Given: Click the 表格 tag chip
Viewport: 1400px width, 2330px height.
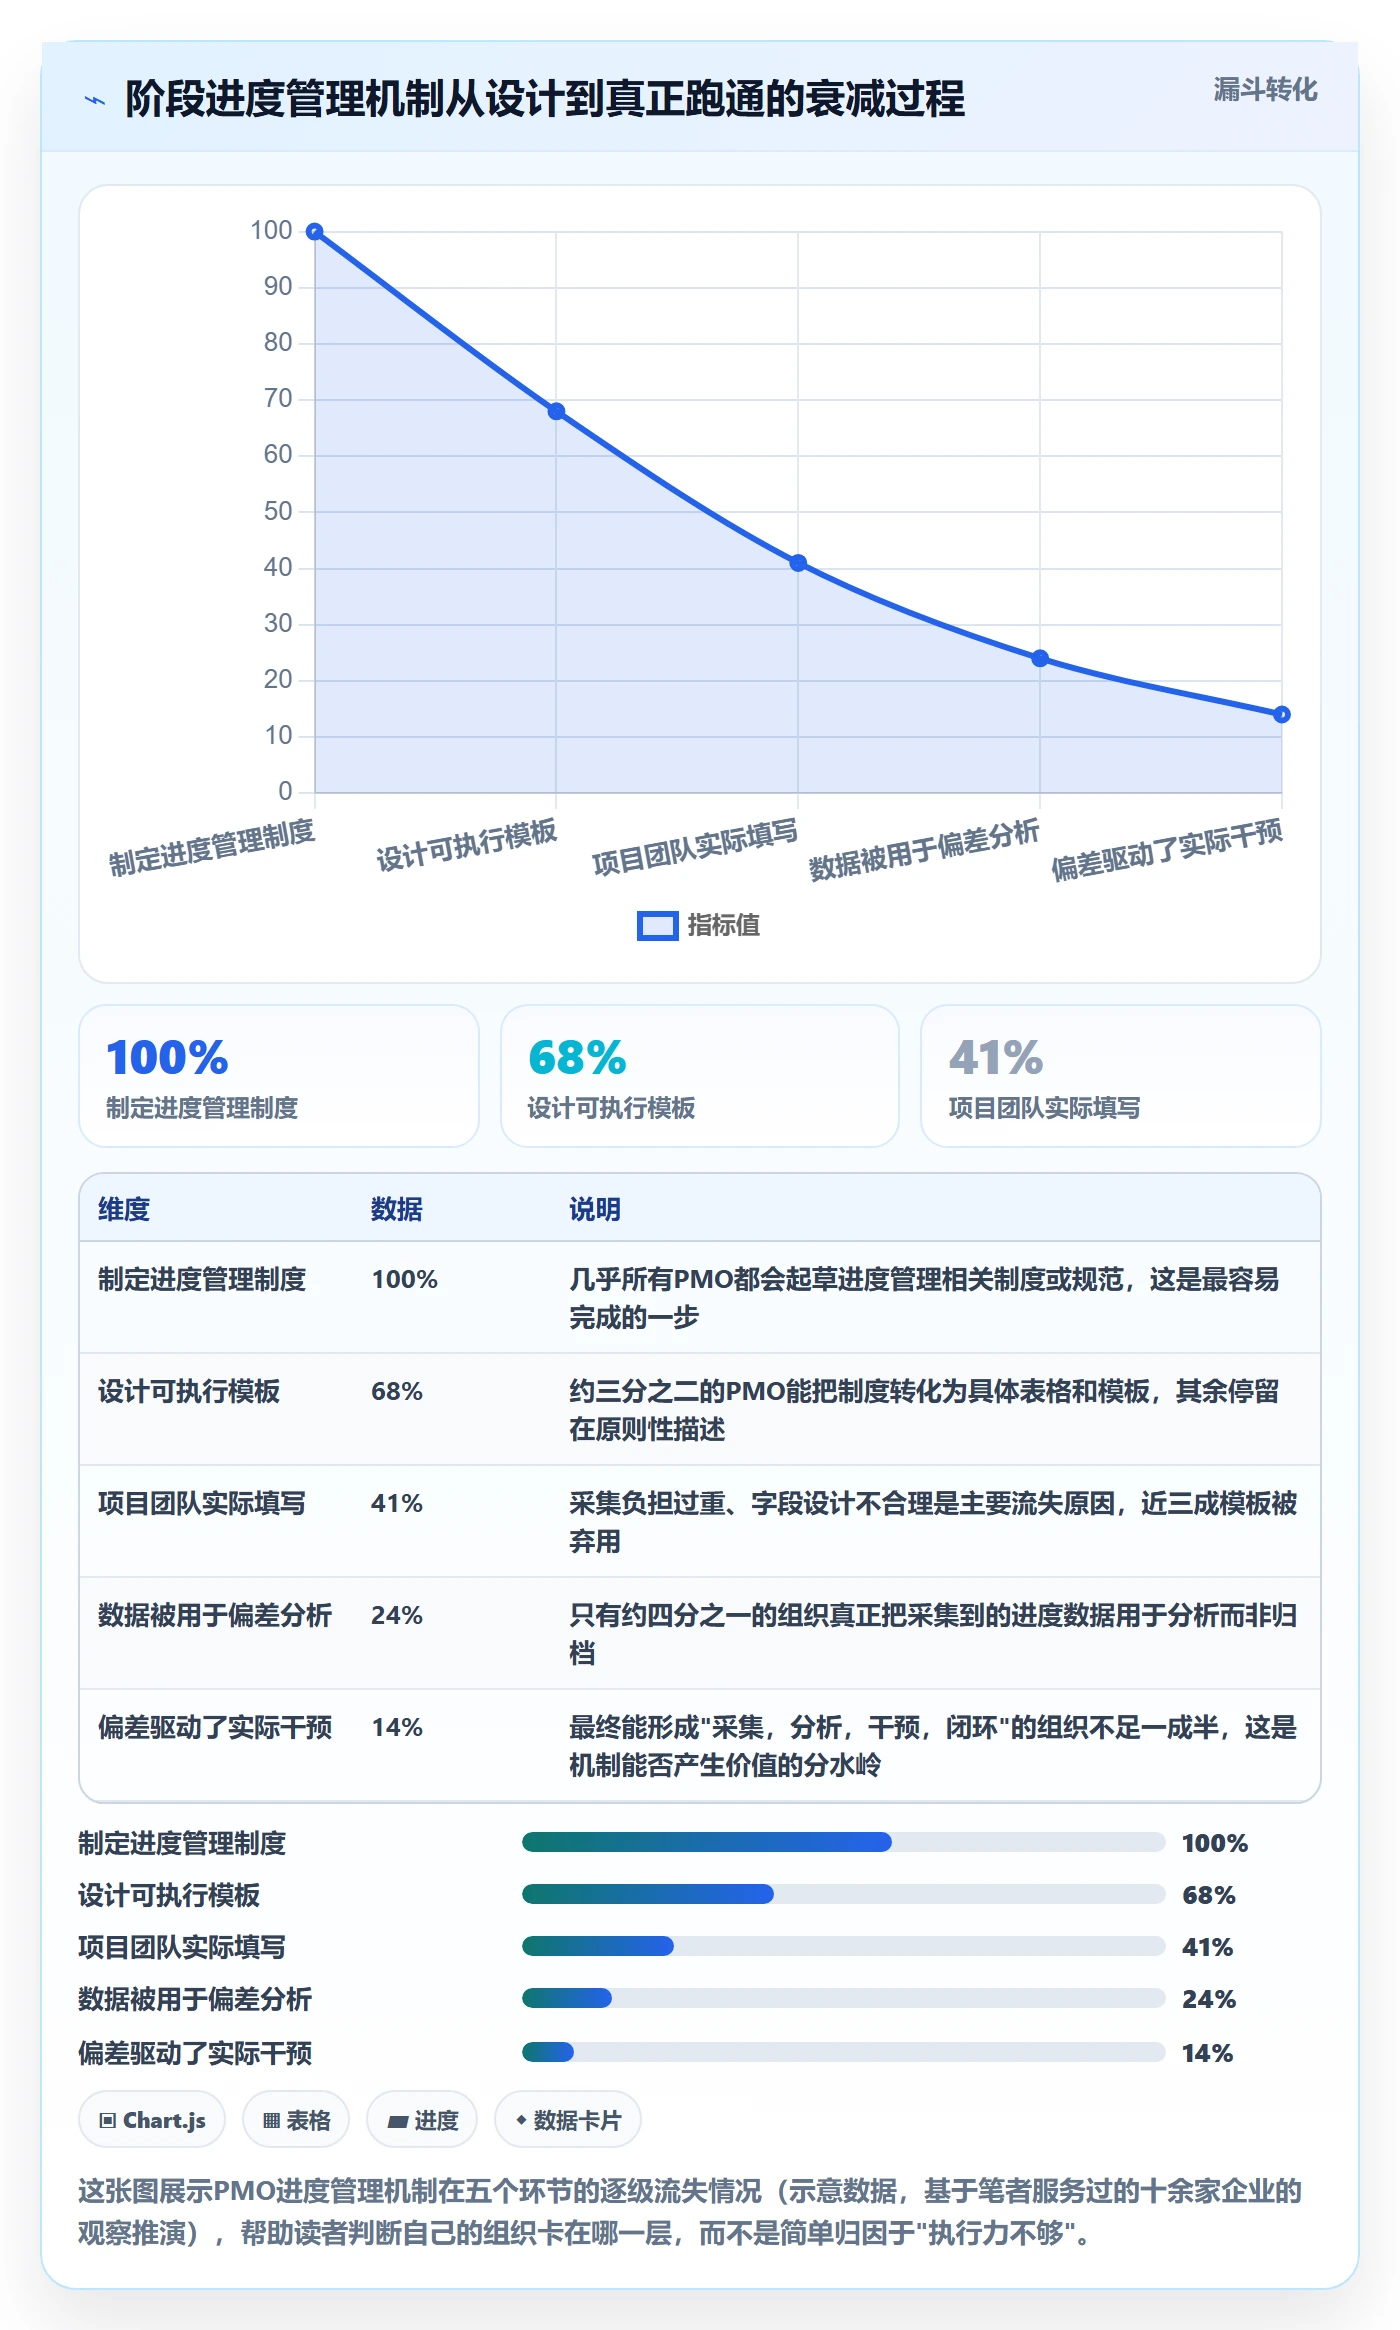Looking at the screenshot, I should tap(296, 2120).
